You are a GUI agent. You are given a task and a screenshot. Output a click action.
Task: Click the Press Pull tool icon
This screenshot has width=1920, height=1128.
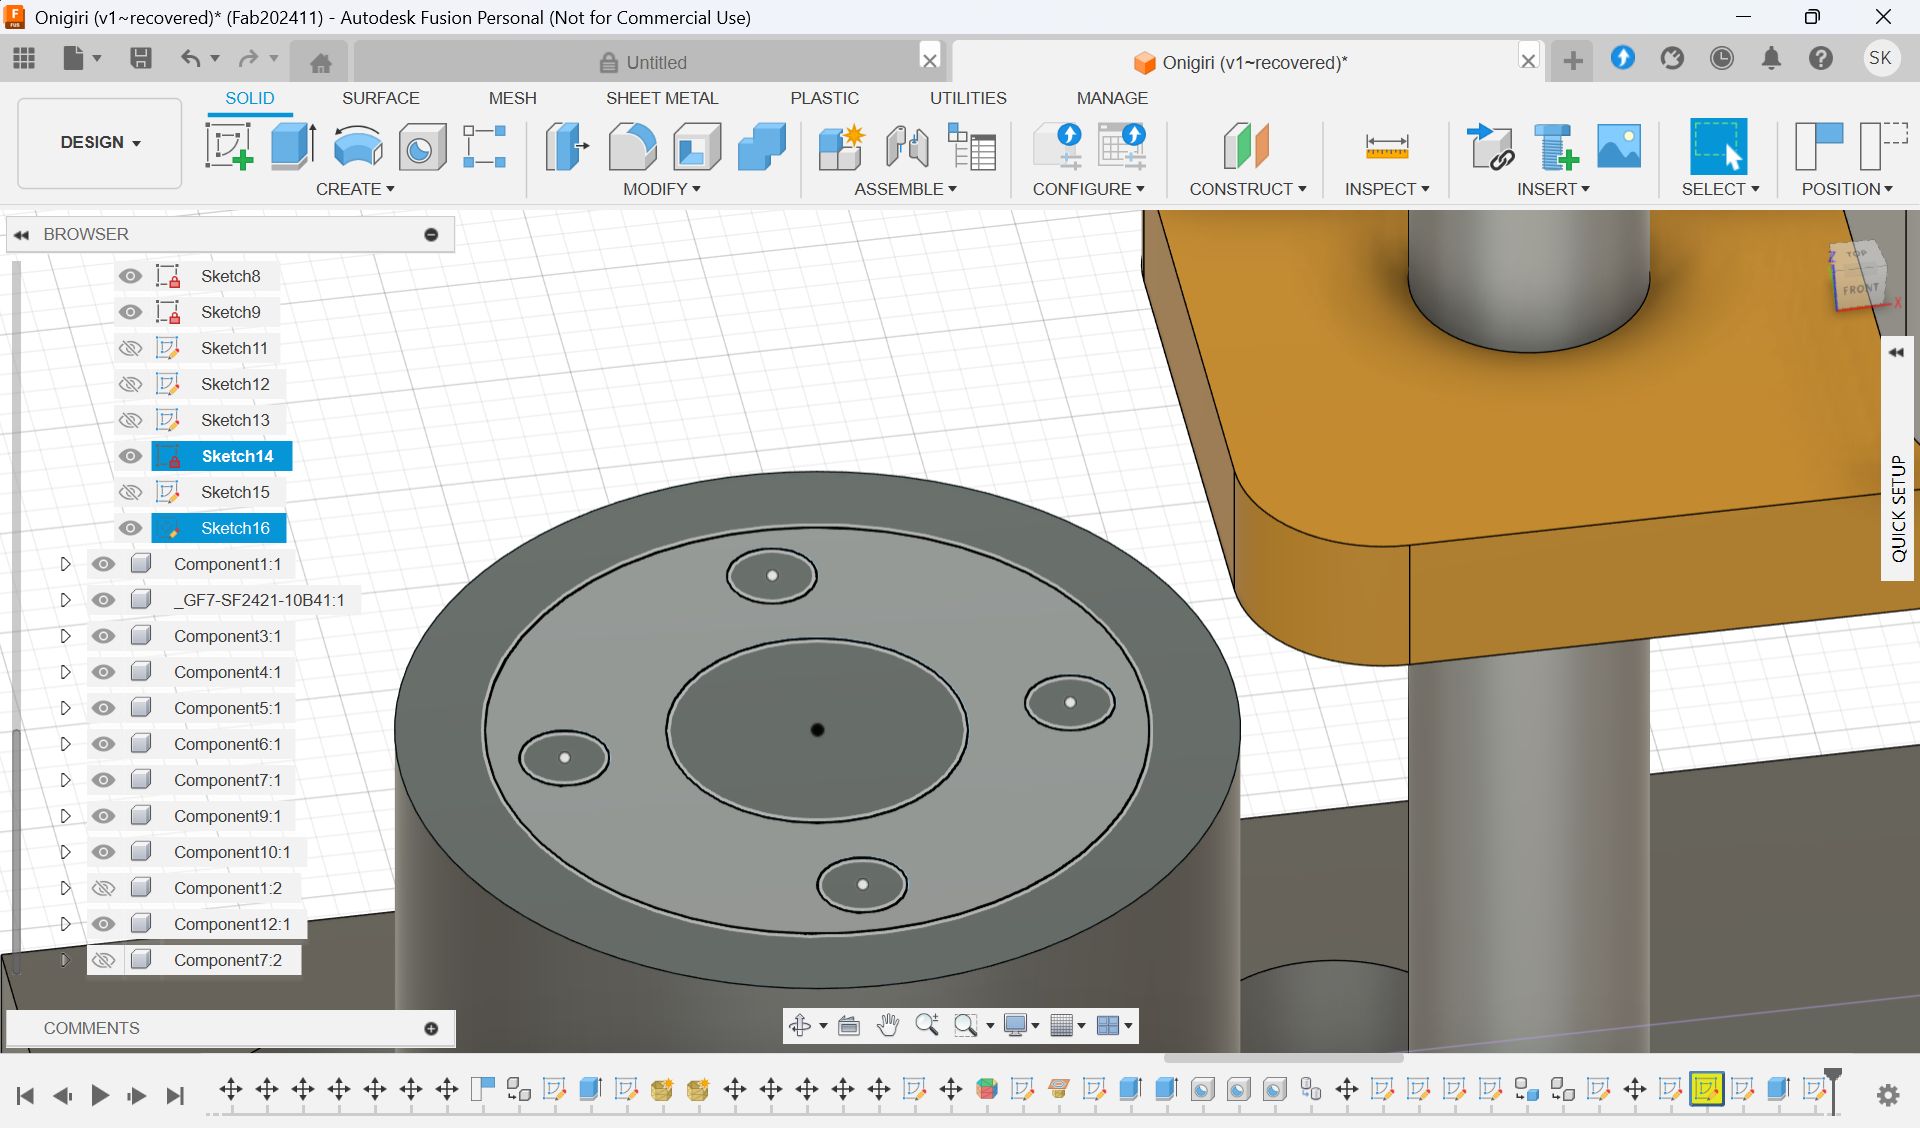567,146
